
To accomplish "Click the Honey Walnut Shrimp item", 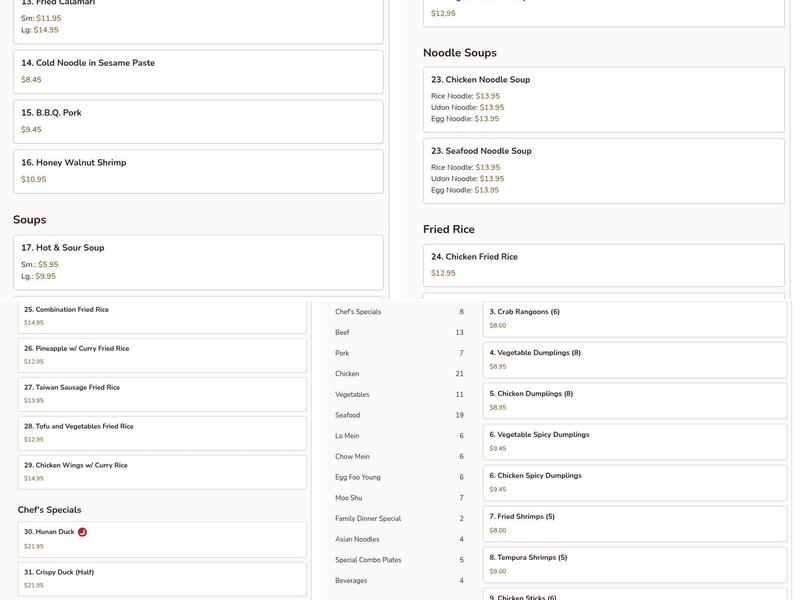I will point(198,171).
